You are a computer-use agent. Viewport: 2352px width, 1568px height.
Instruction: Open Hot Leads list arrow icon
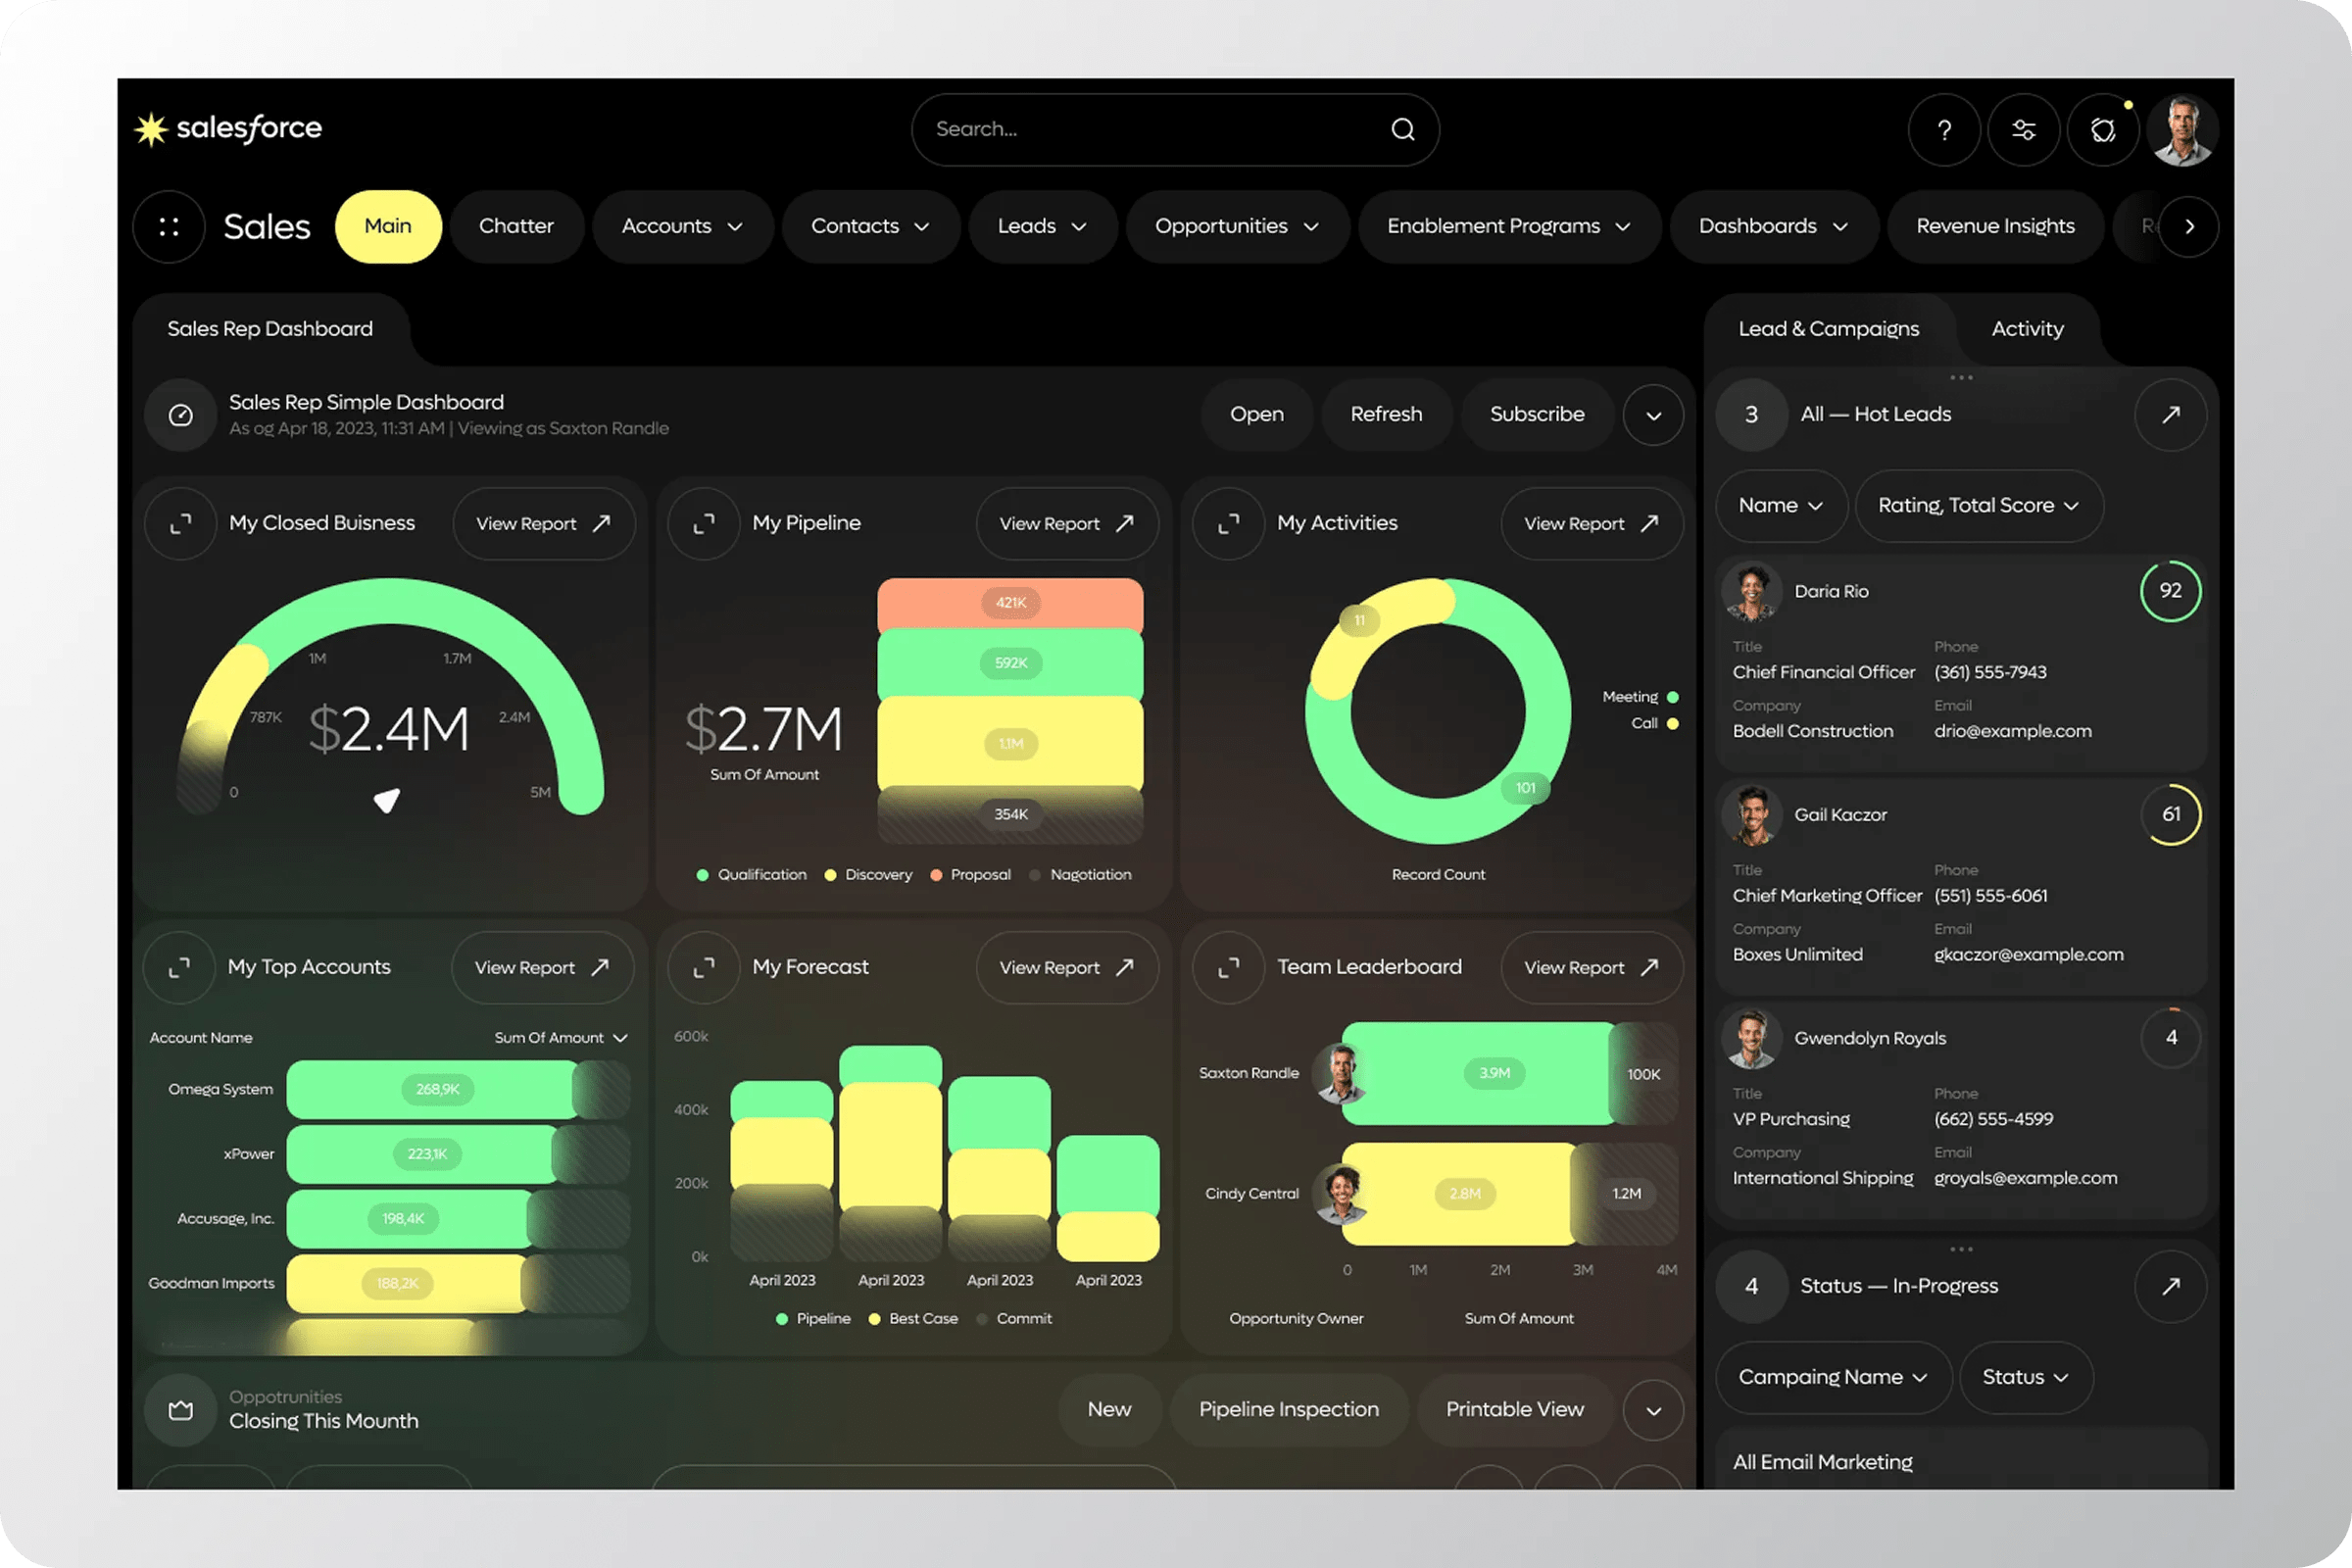click(x=2169, y=414)
